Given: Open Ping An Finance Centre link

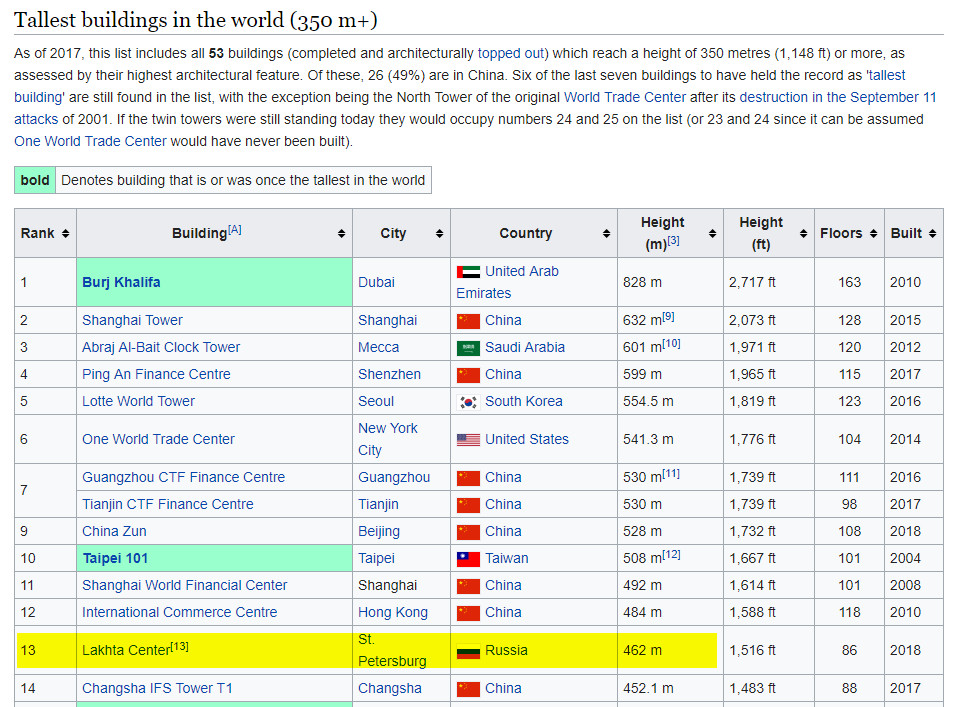Looking at the screenshot, I should pos(156,374).
